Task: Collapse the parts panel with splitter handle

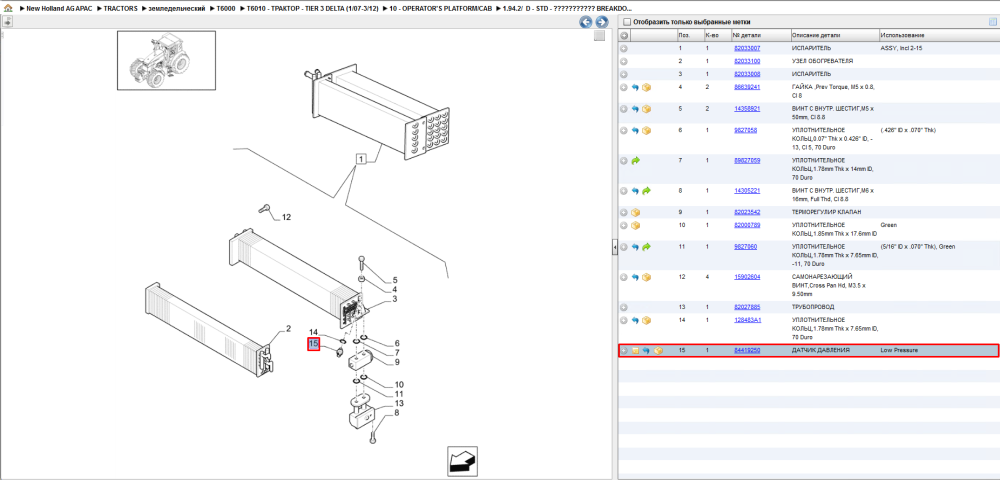Action: tap(614, 247)
